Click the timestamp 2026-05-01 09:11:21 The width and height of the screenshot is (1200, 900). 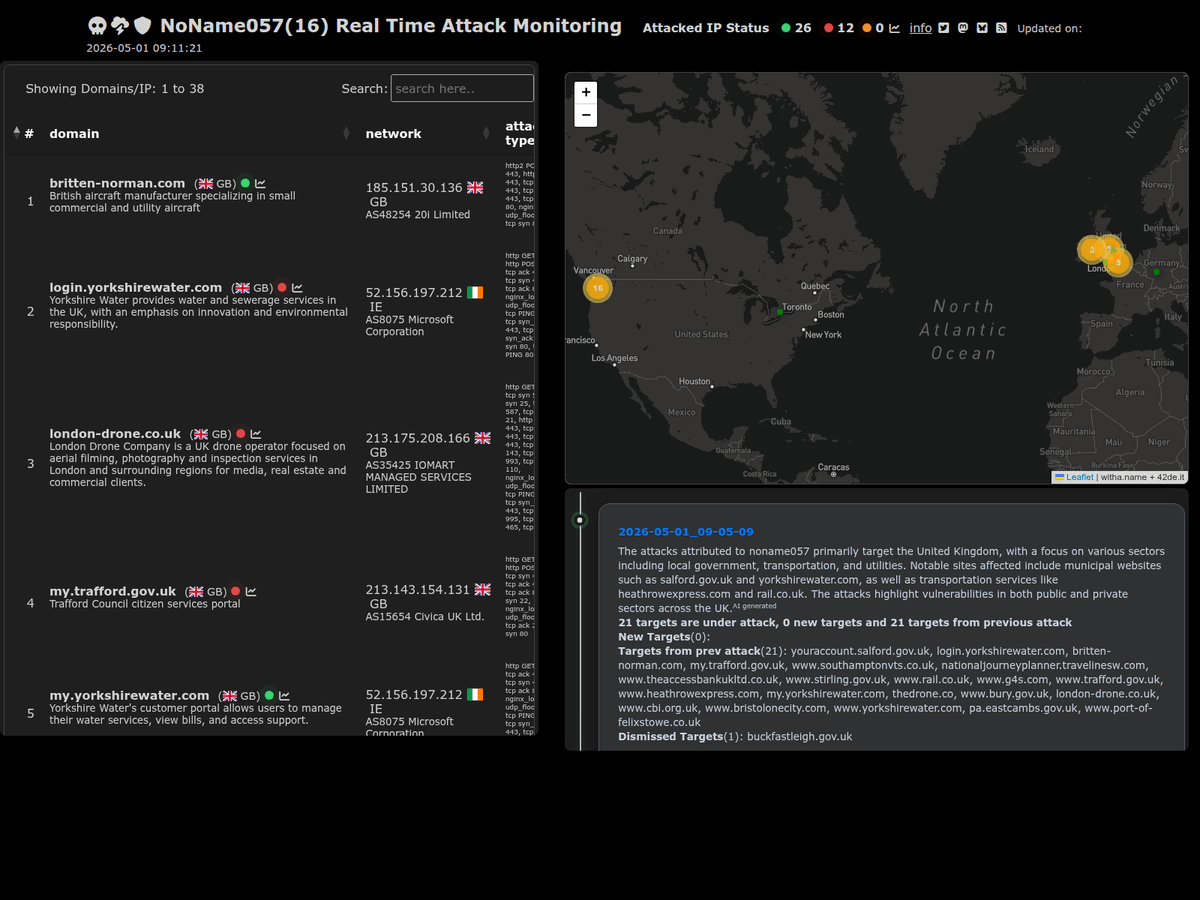(x=144, y=48)
